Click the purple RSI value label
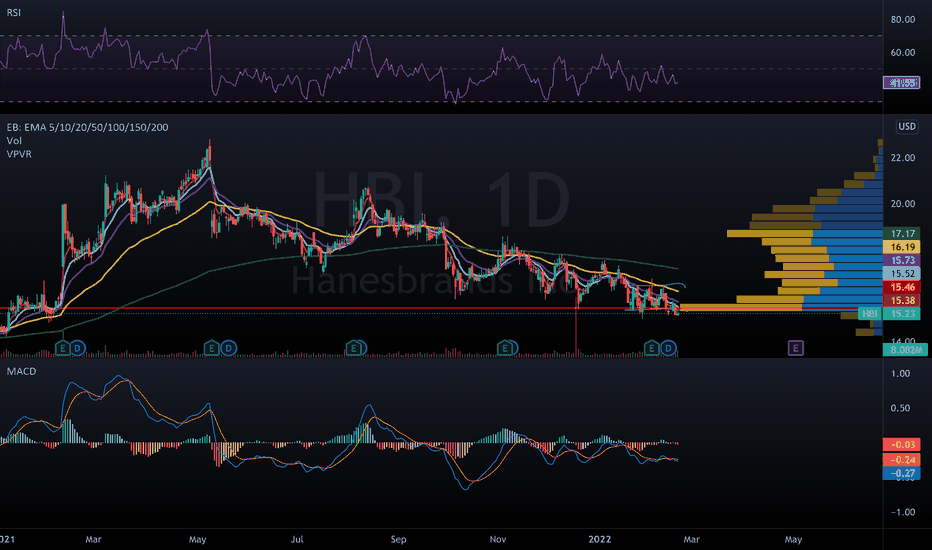 click(902, 83)
